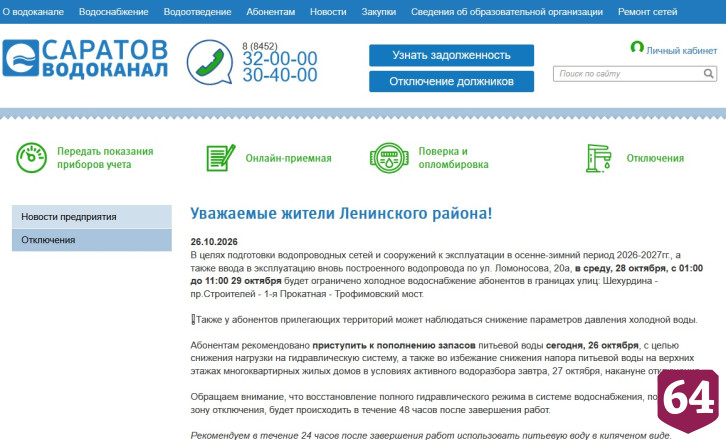Click the Узнать задолженность button
This screenshot has height=440, width=726.
click(x=451, y=55)
